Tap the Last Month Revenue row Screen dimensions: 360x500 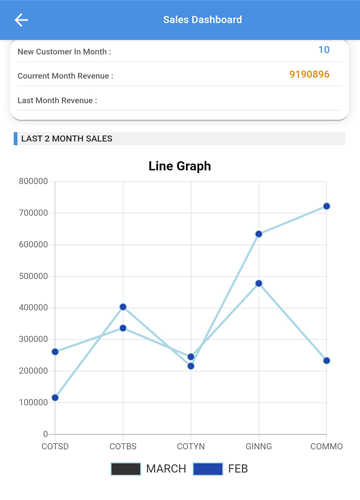[179, 100]
